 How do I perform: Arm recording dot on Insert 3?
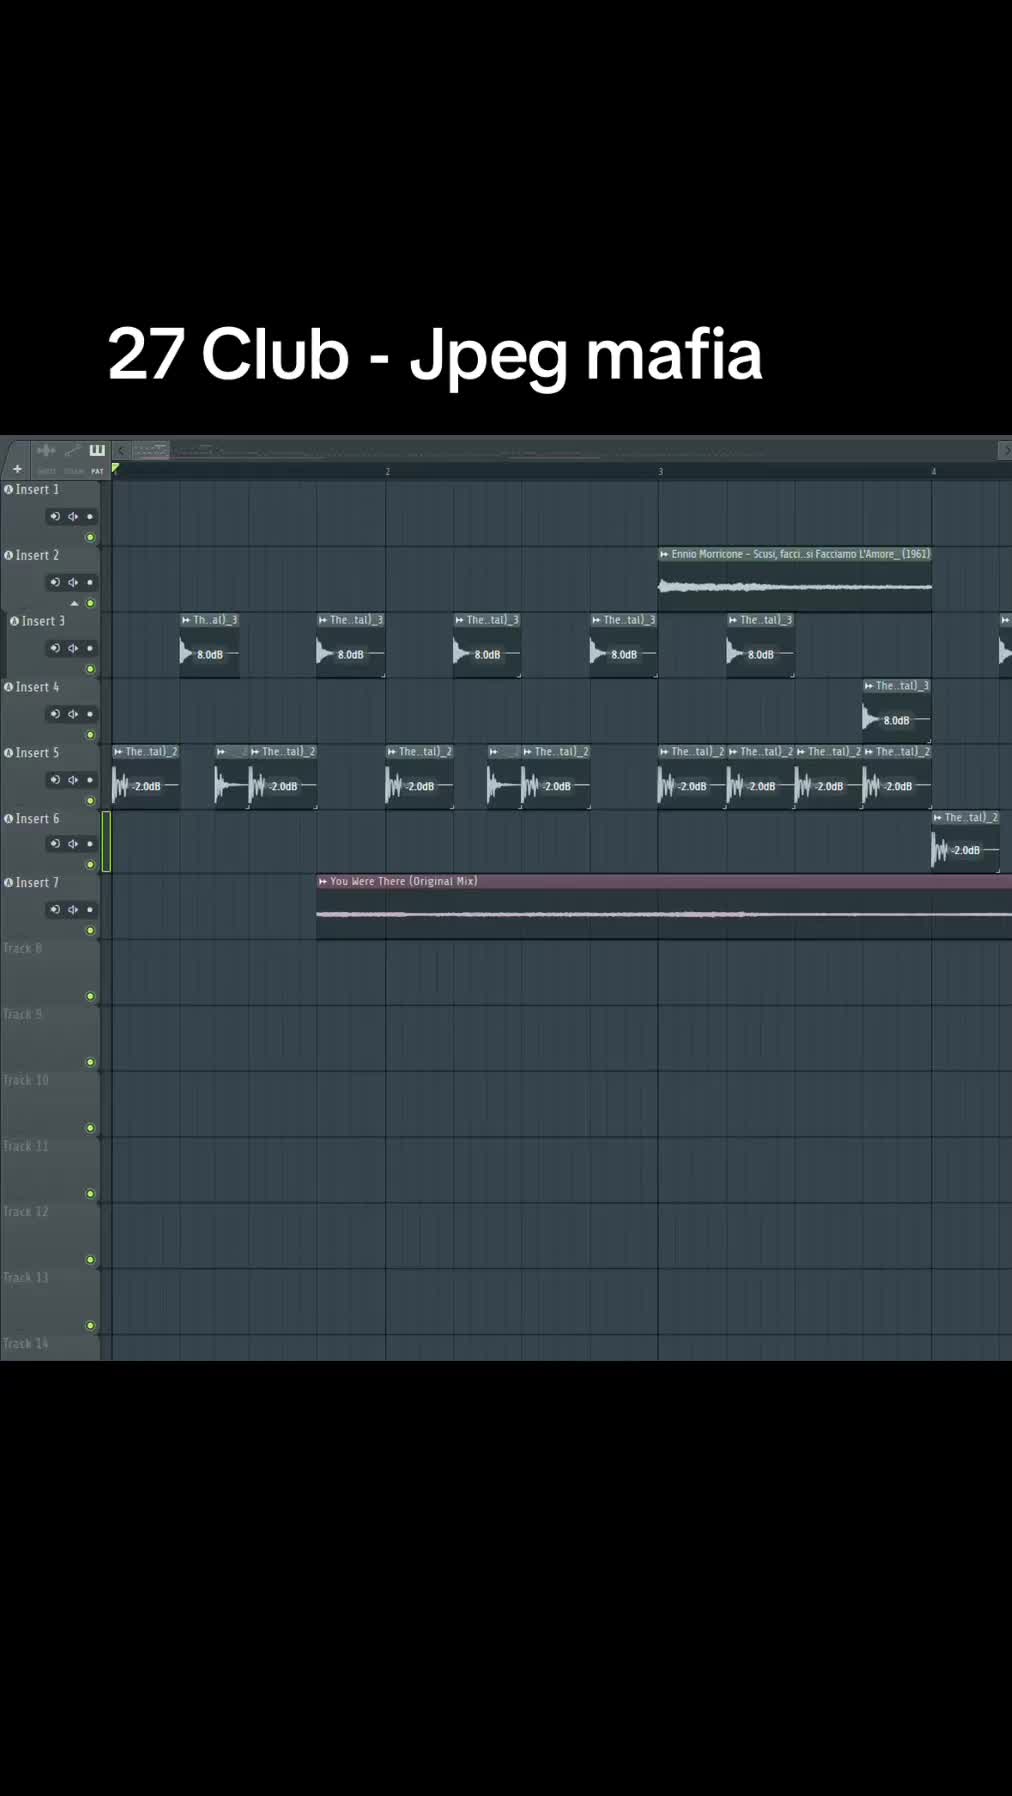pos(90,648)
